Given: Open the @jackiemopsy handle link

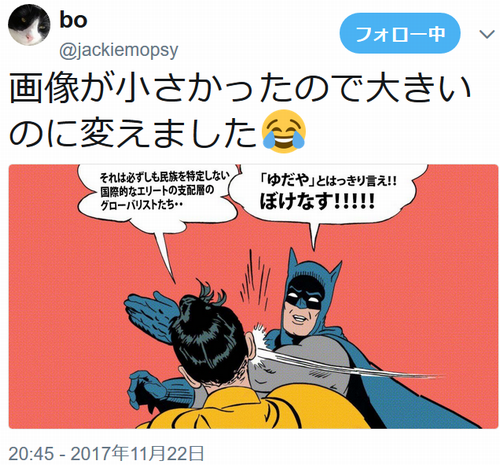Looking at the screenshot, I should click(118, 50).
